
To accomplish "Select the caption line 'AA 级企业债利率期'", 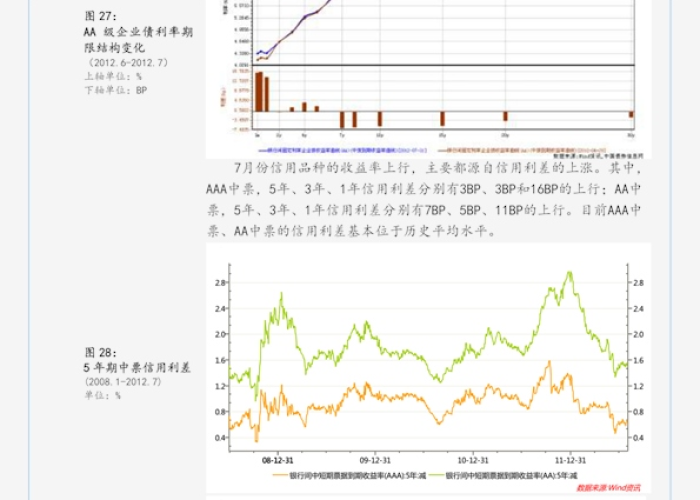I will coord(138,32).
